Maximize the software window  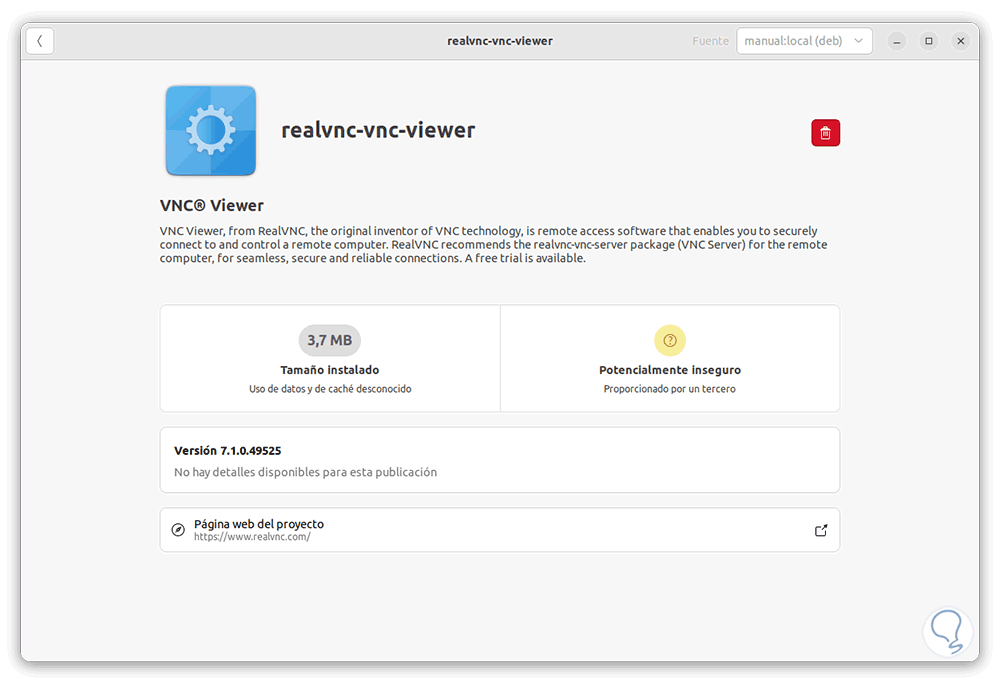coord(929,41)
